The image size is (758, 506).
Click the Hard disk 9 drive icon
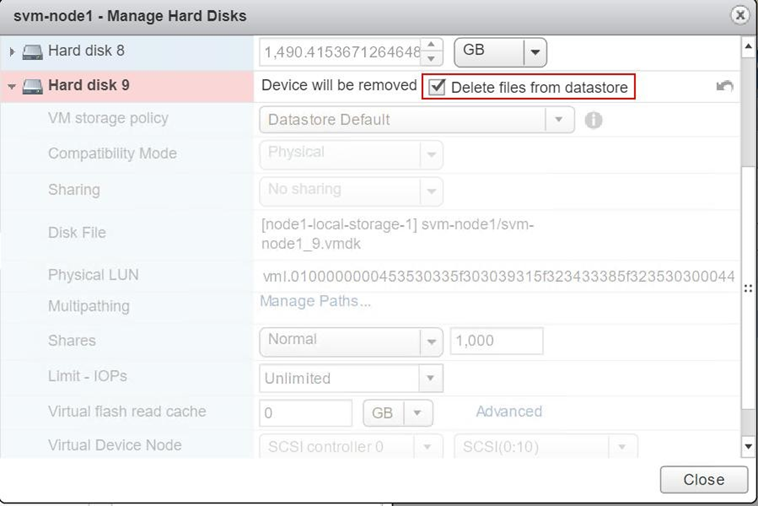33,86
